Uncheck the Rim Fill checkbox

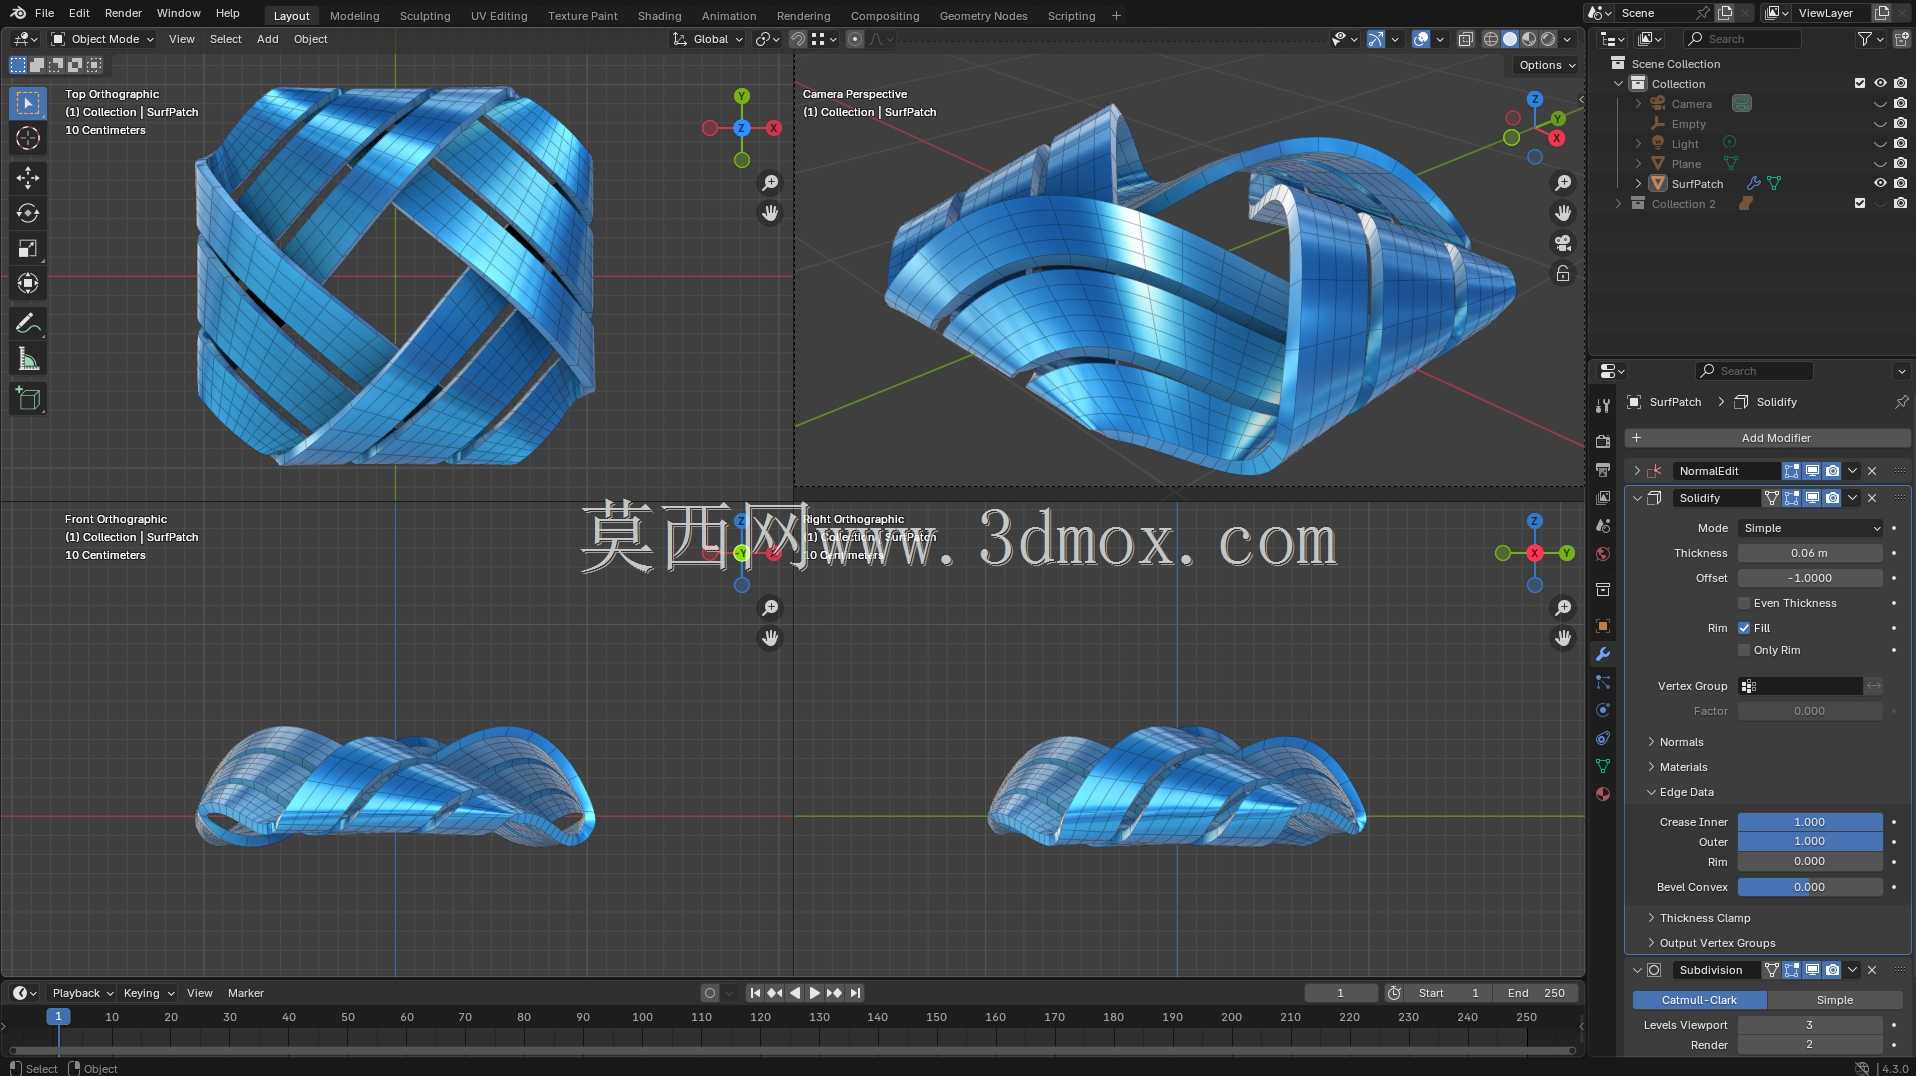pos(1744,628)
